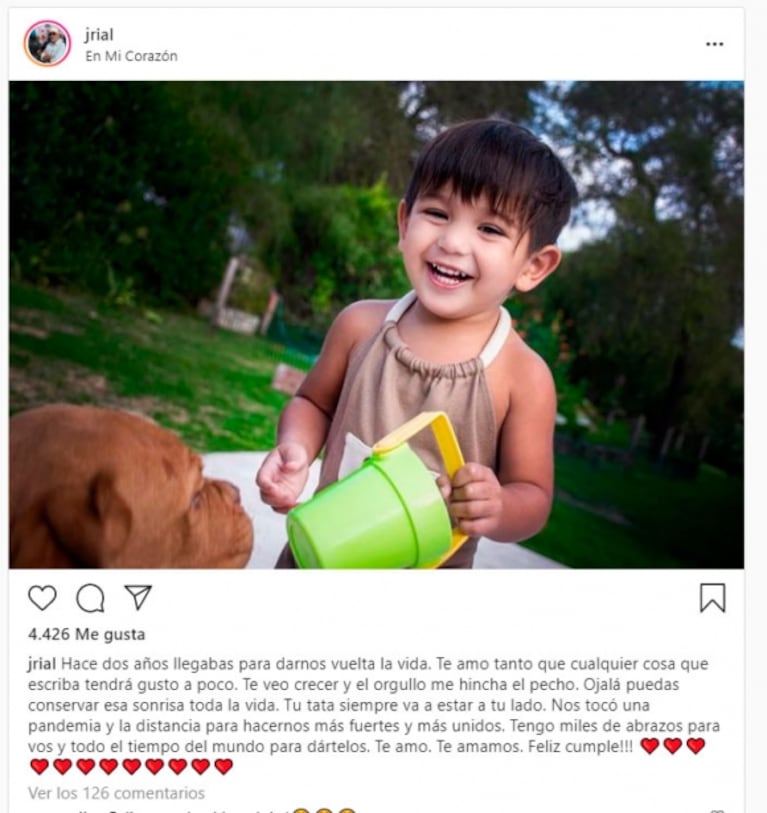This screenshot has height=813, width=767.
Task: Click the caption text starting 'Hace dos años'
Action: (x=373, y=705)
